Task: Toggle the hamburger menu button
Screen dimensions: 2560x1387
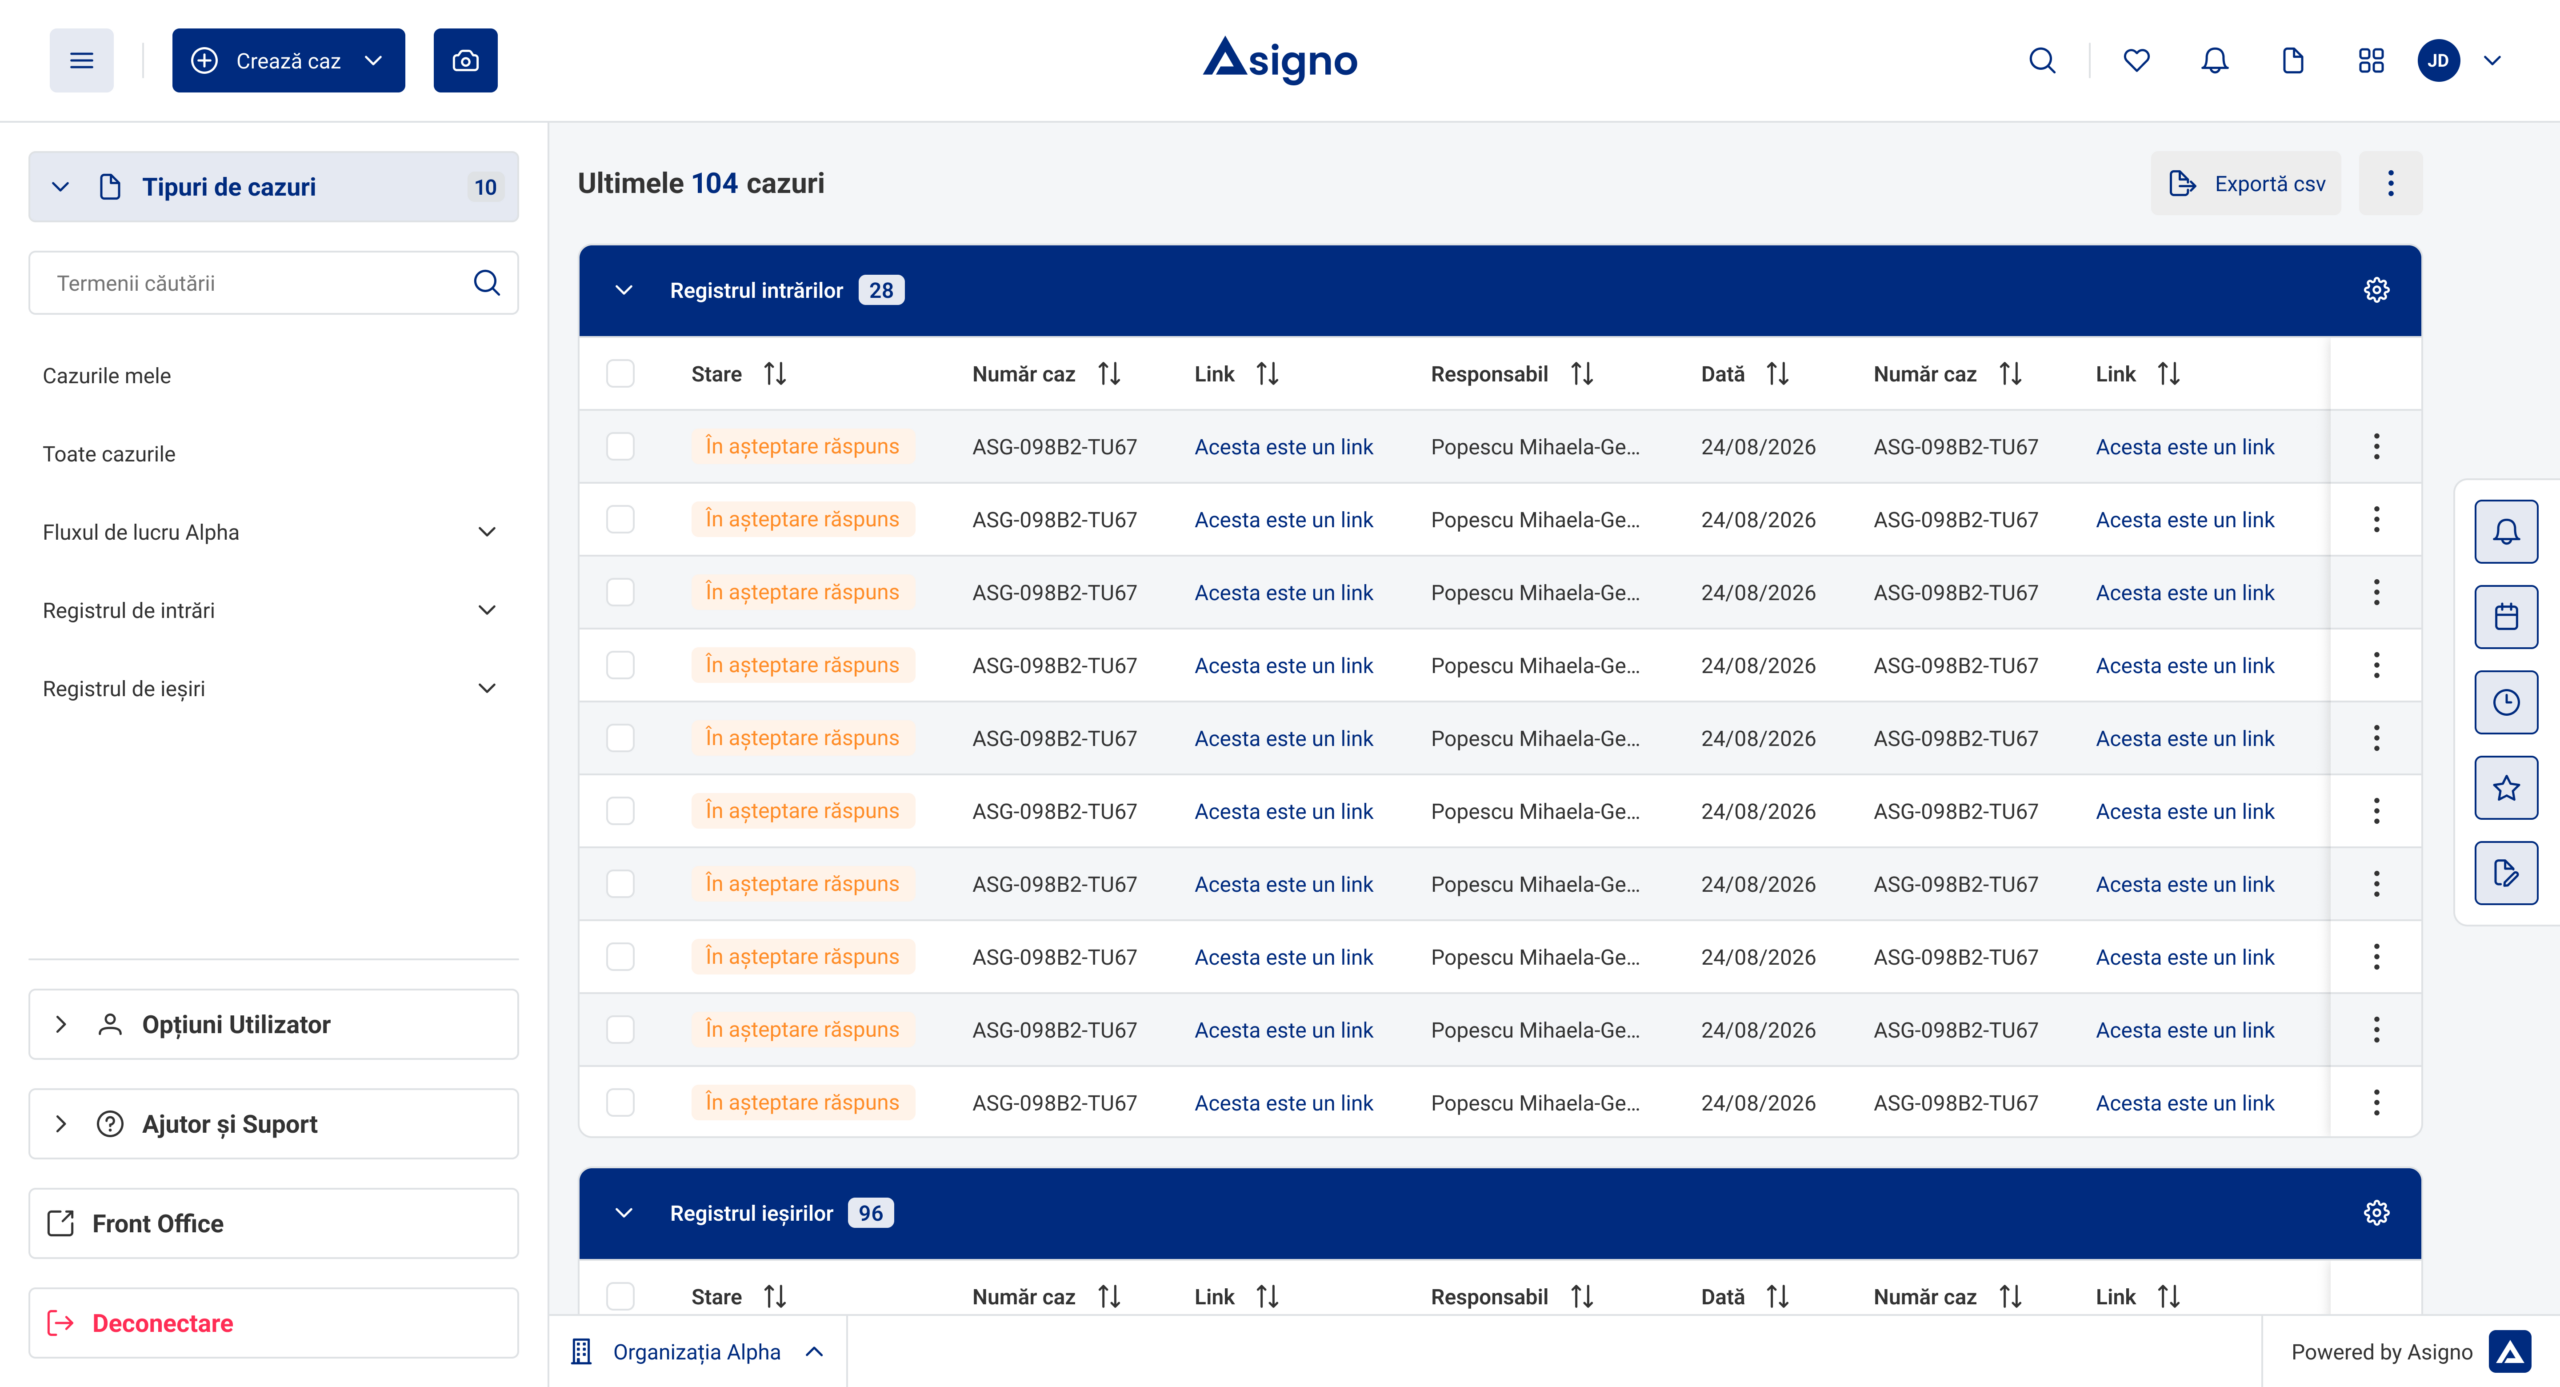Action: tap(82, 61)
